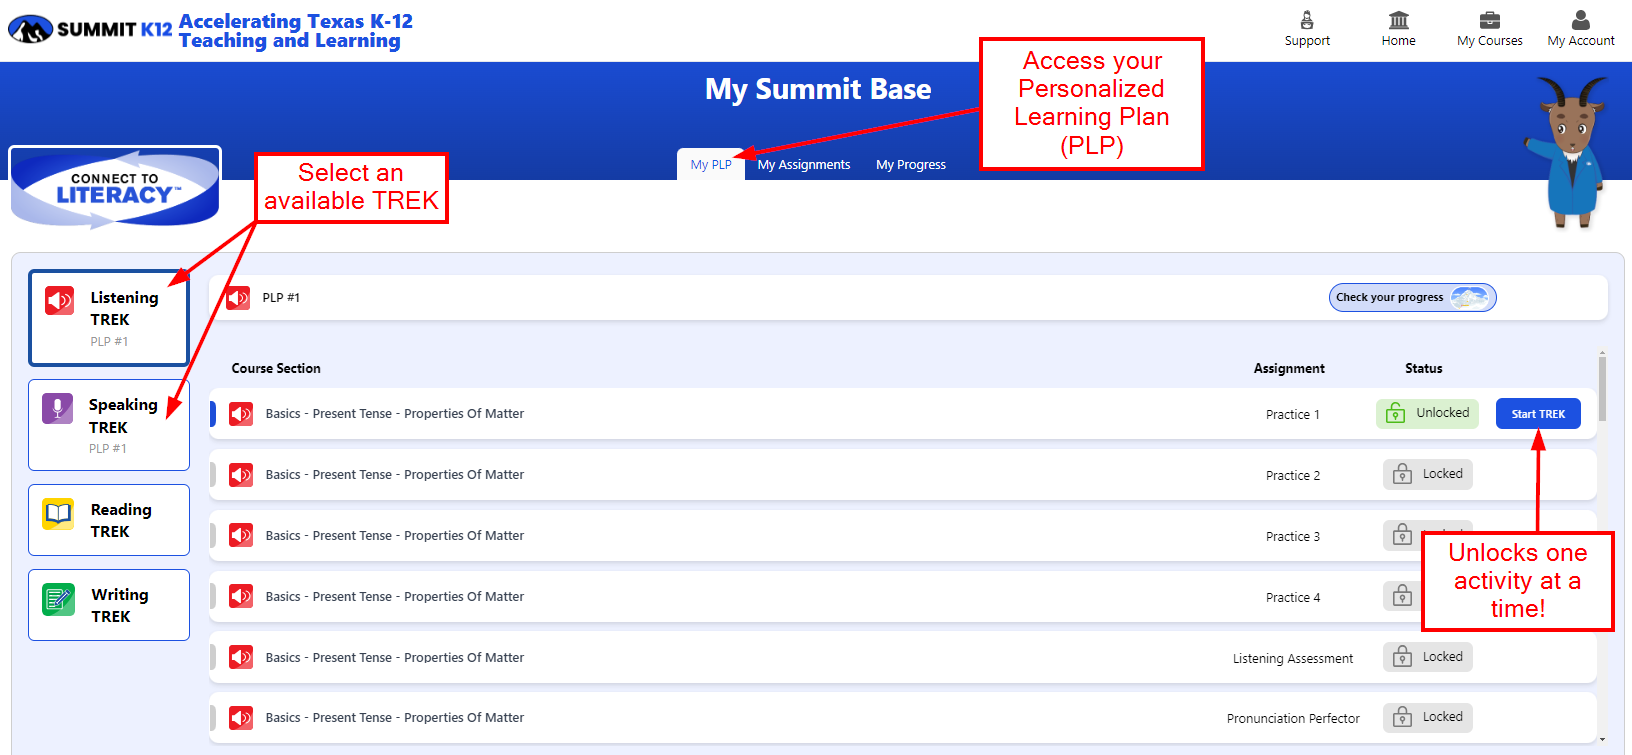
Task: Click the PLP #1 header text
Action: point(281,298)
